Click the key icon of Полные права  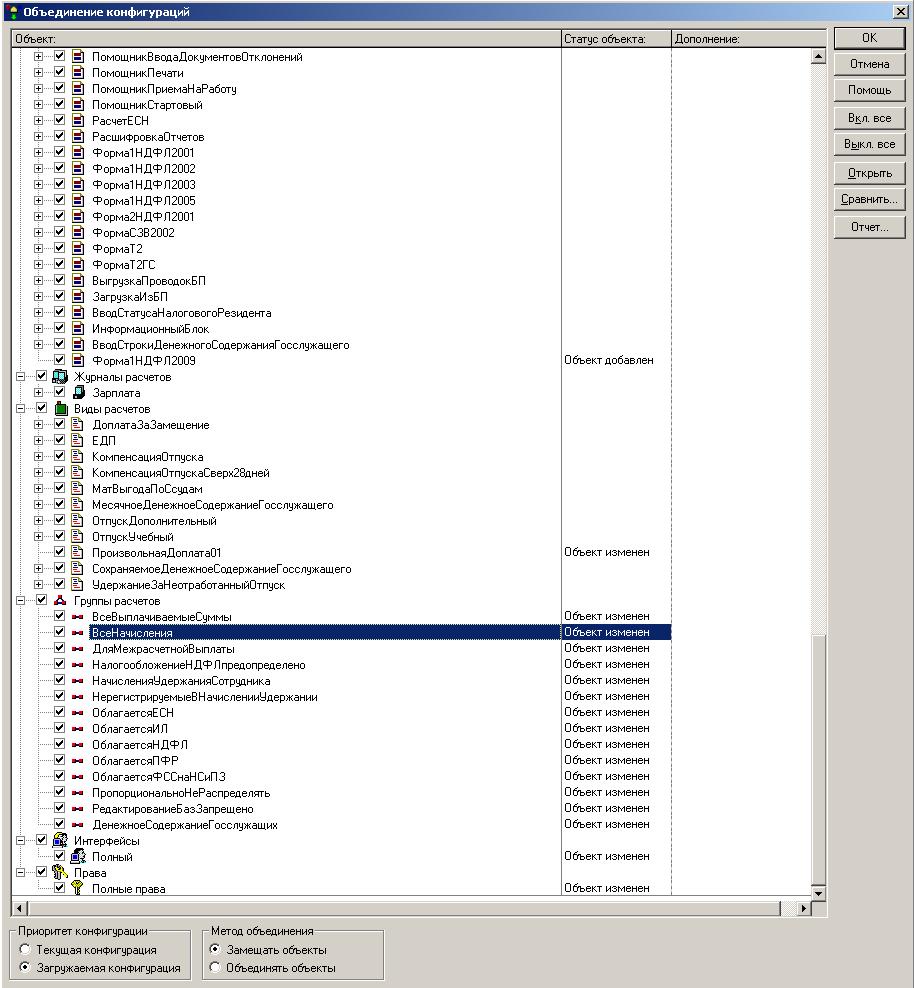click(77, 888)
